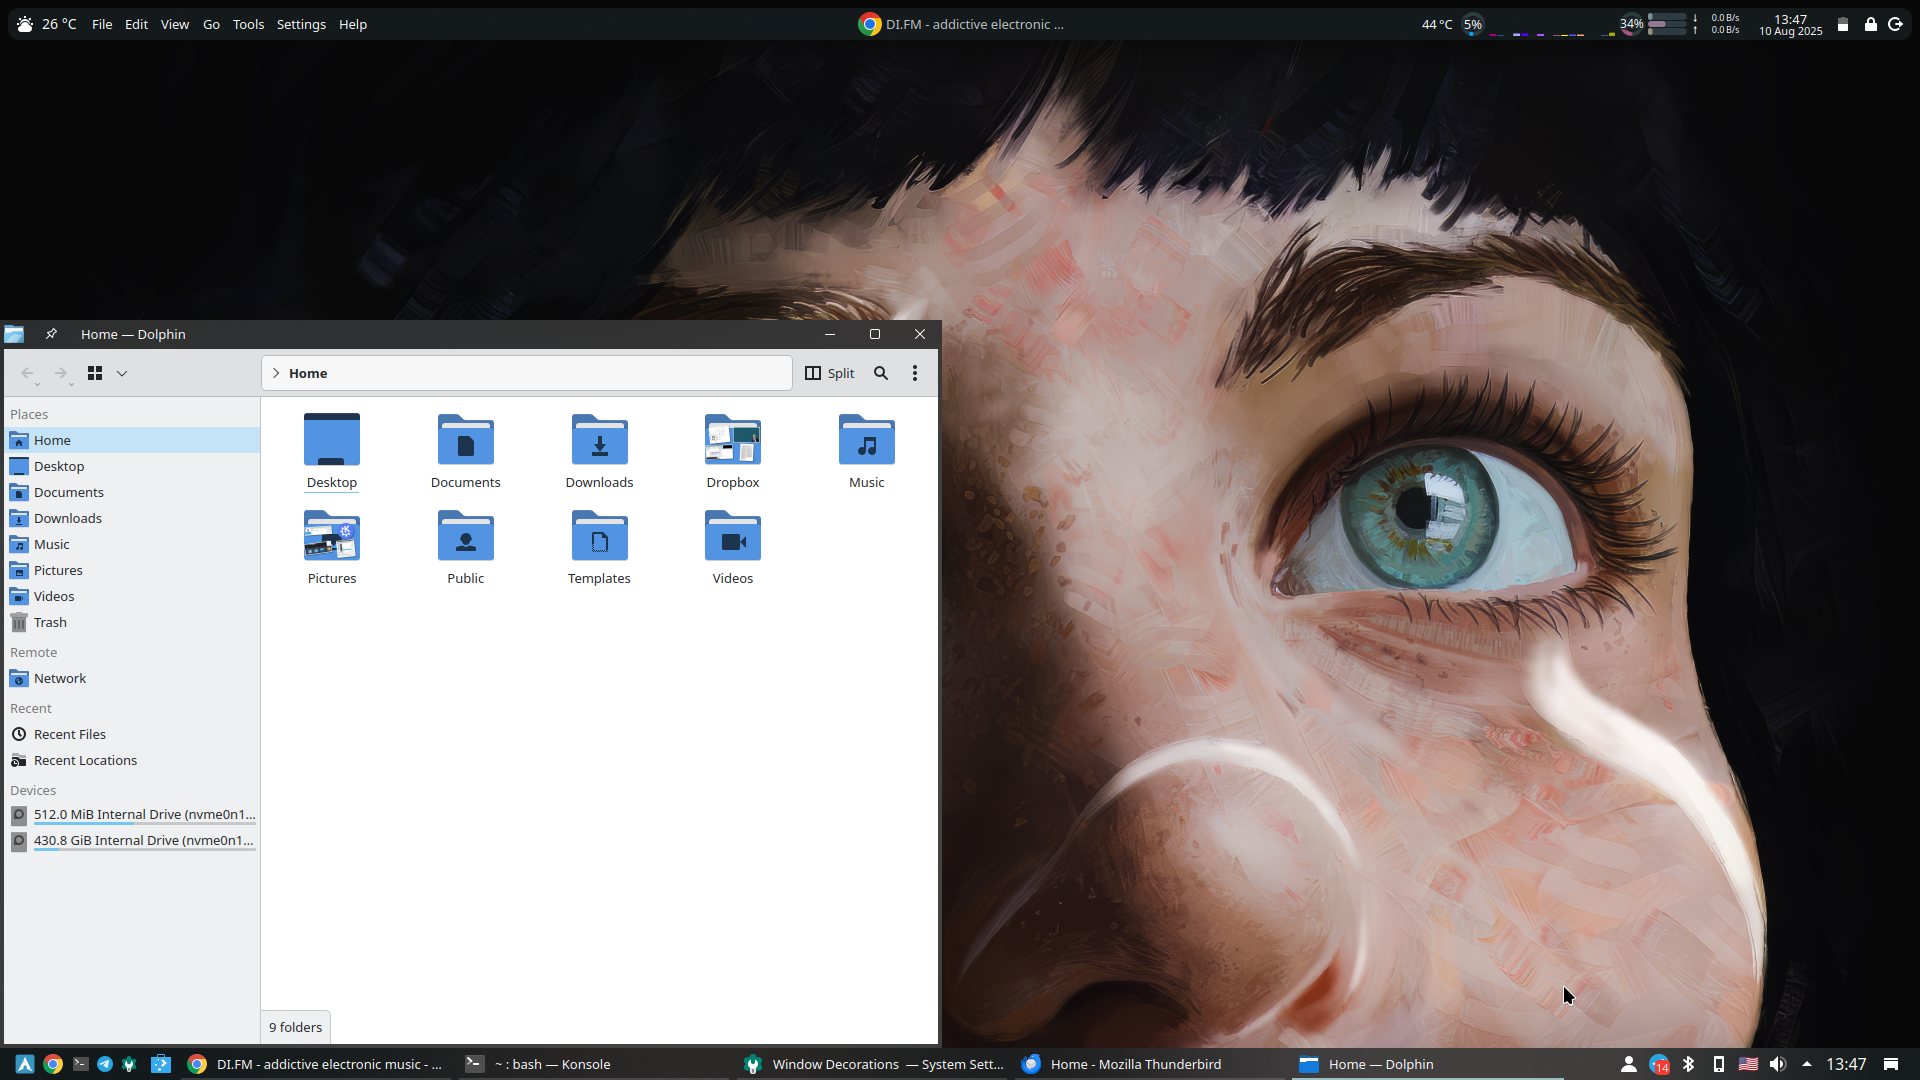The image size is (1920, 1080).
Task: Expand hidden system tray icons arrow
Action: (x=1807, y=1064)
